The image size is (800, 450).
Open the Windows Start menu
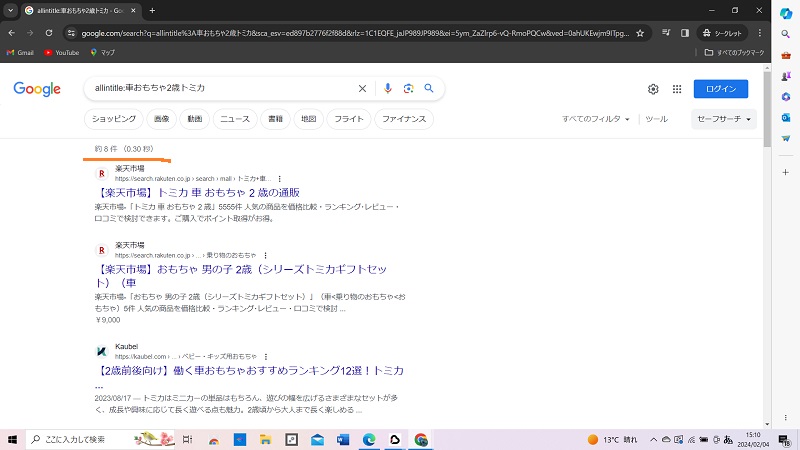(x=12, y=439)
